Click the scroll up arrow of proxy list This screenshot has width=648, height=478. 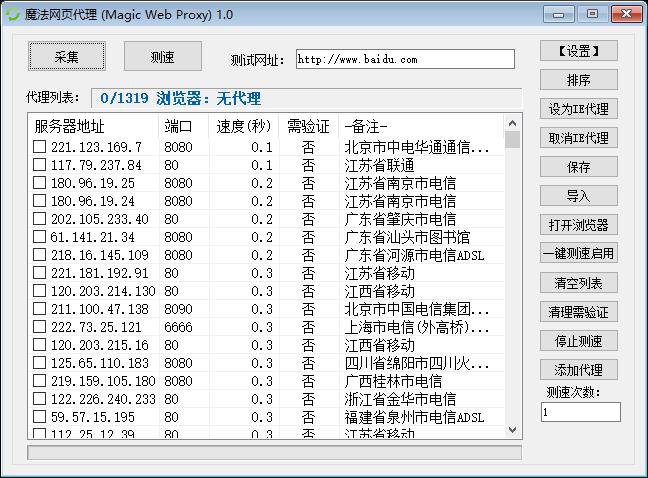(x=513, y=123)
